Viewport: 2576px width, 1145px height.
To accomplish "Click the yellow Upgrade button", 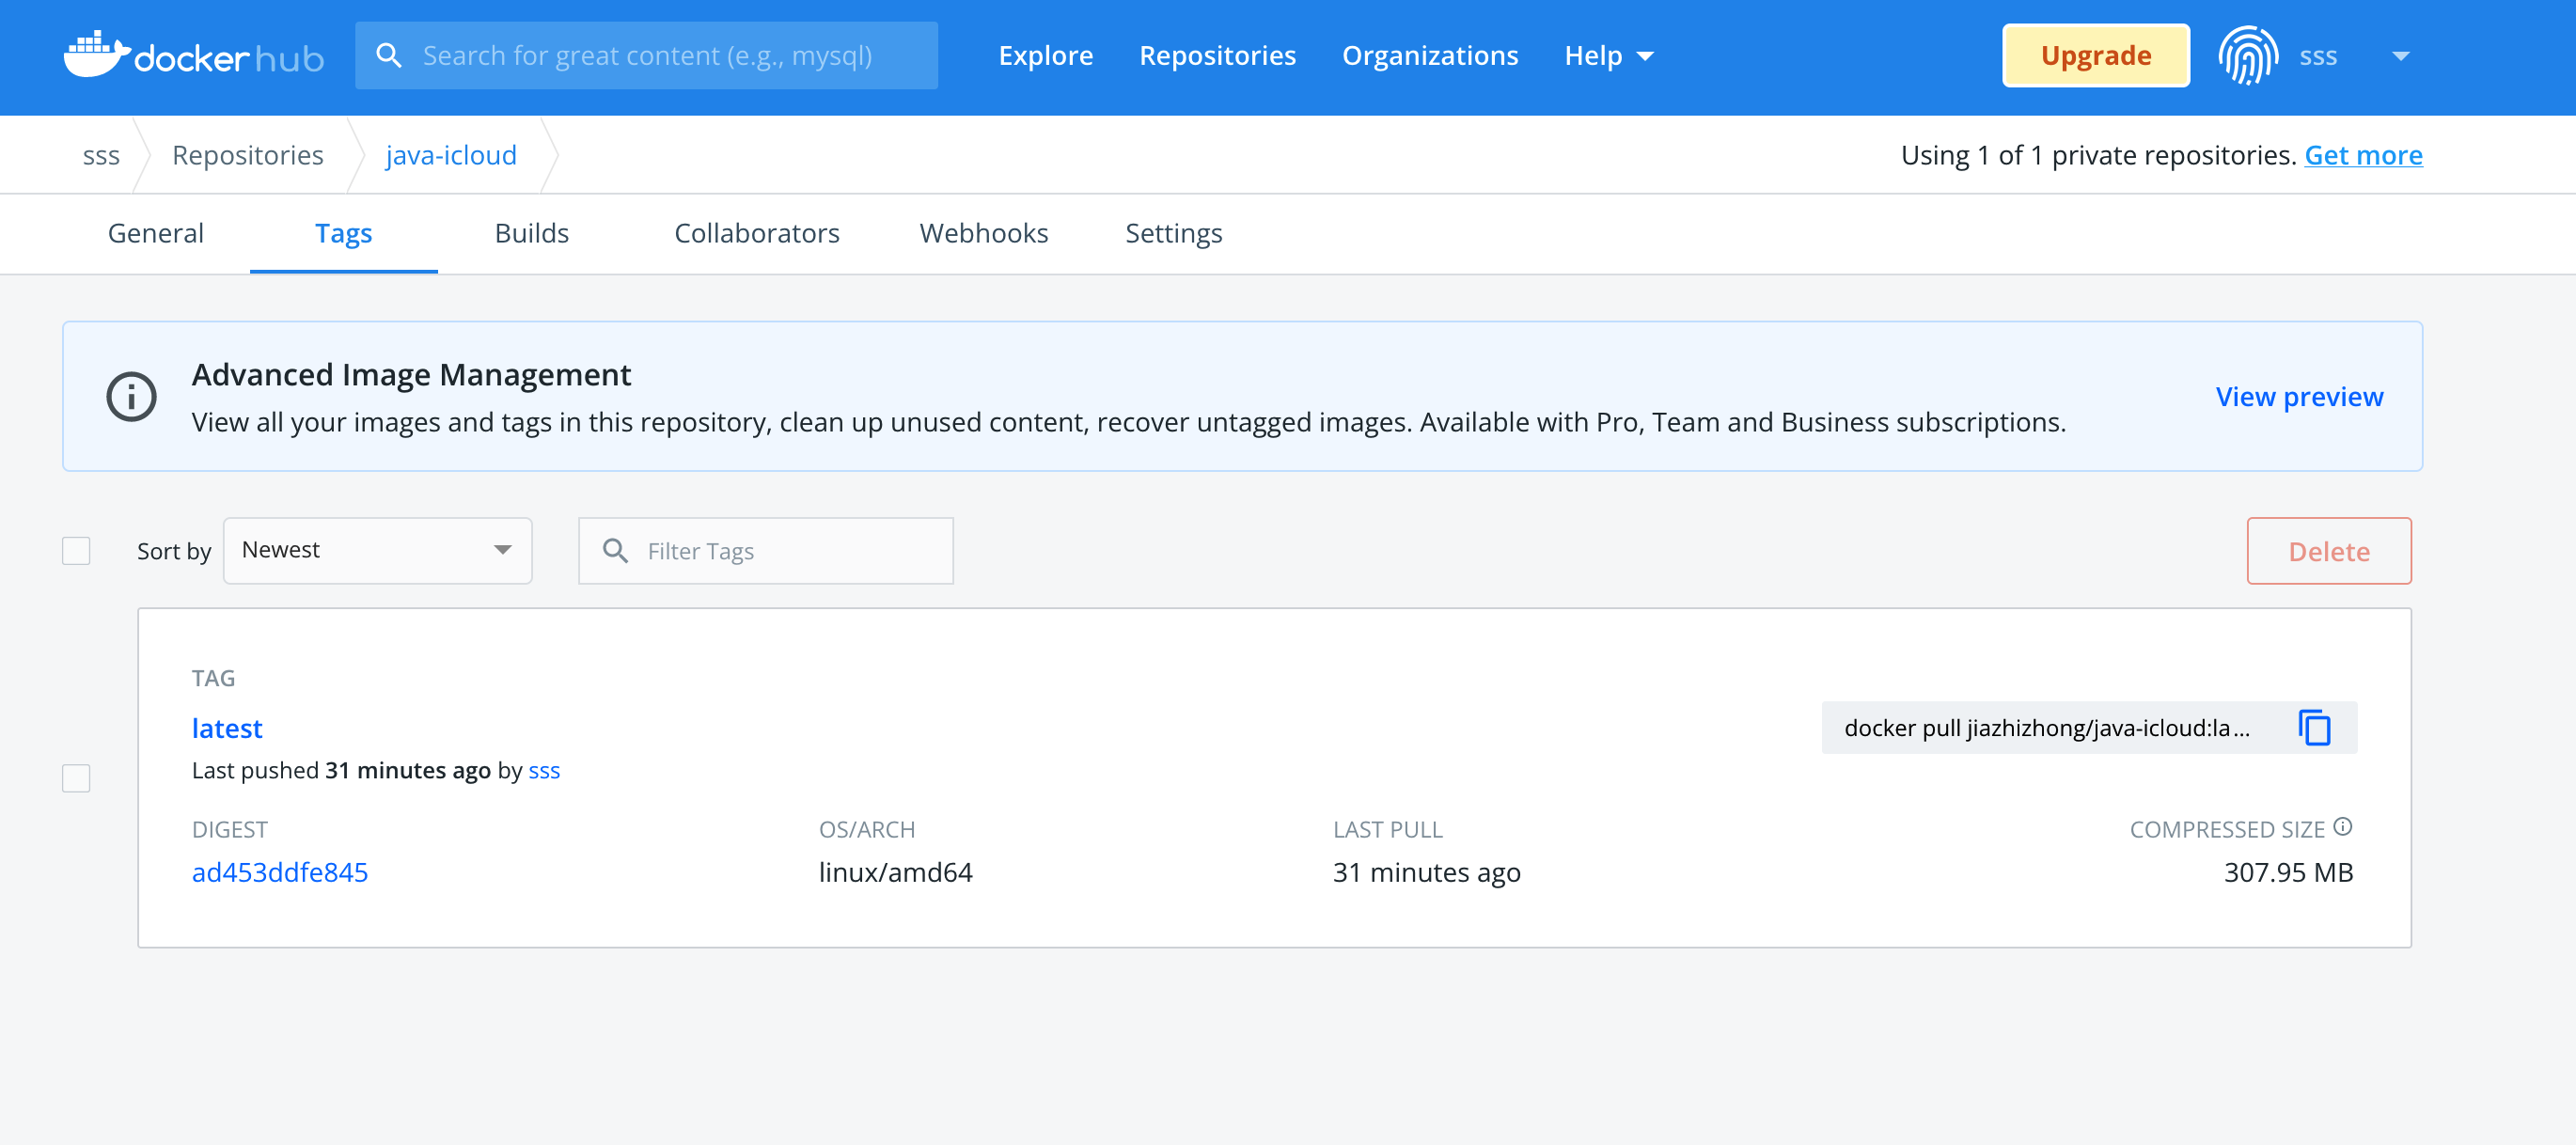I will point(2095,56).
